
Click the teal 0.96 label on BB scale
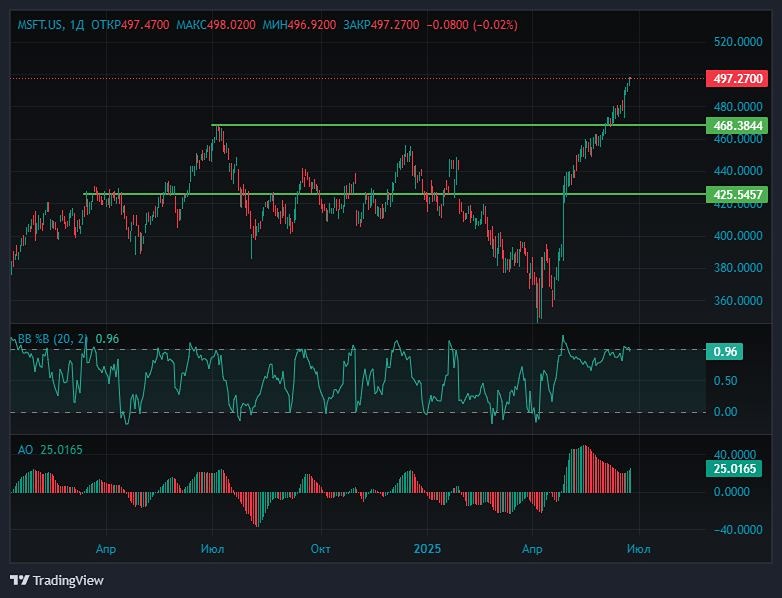coord(725,351)
